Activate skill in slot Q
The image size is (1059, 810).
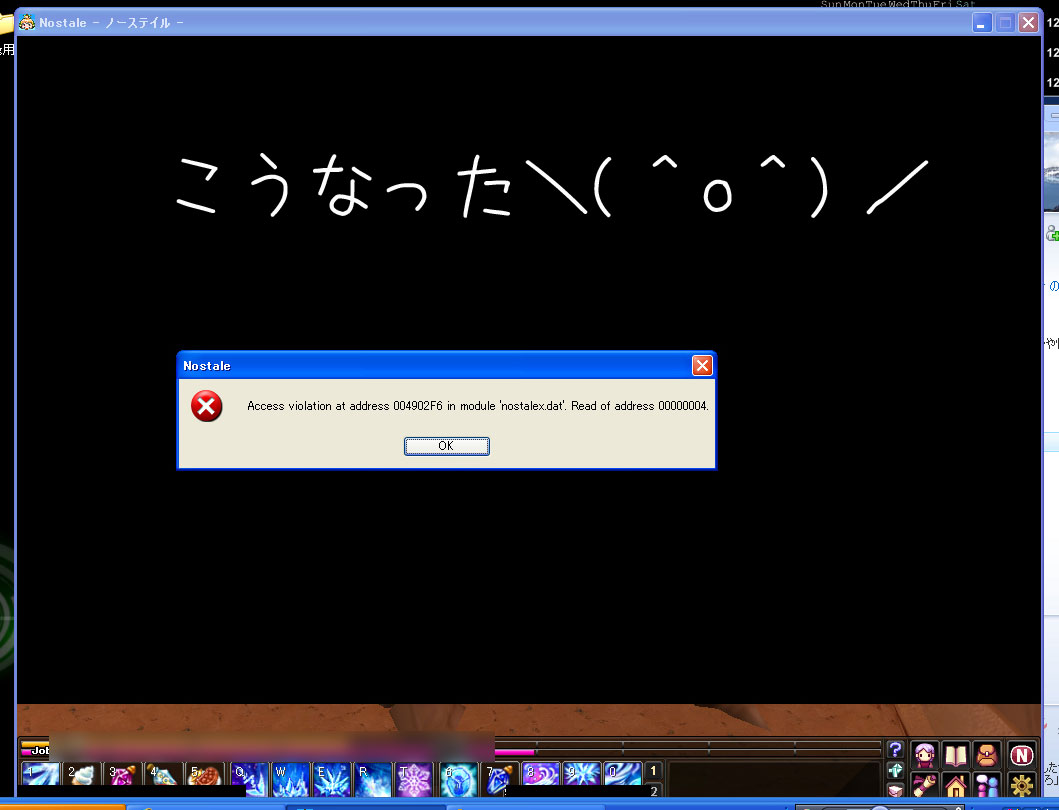(x=250, y=778)
